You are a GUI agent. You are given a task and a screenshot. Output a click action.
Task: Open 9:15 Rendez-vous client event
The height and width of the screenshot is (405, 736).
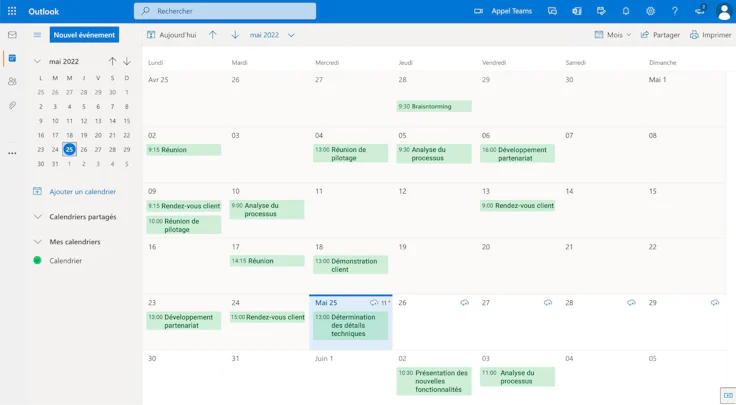(184, 206)
